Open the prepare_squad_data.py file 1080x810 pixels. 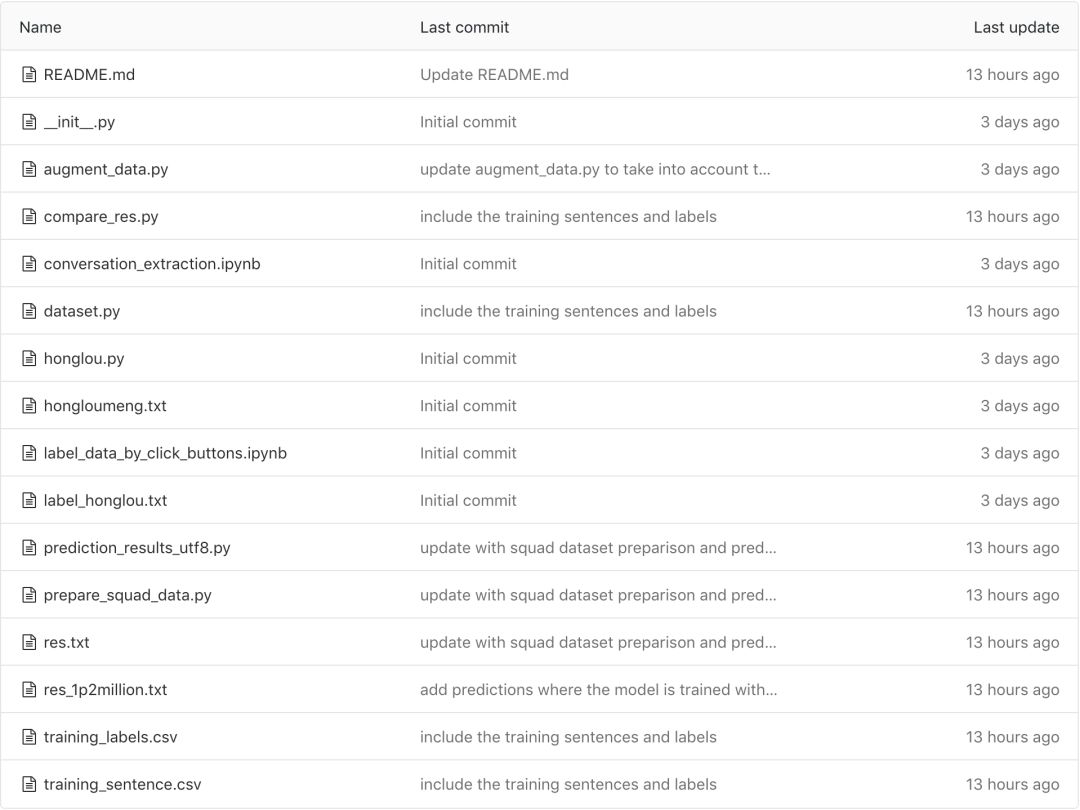(128, 595)
